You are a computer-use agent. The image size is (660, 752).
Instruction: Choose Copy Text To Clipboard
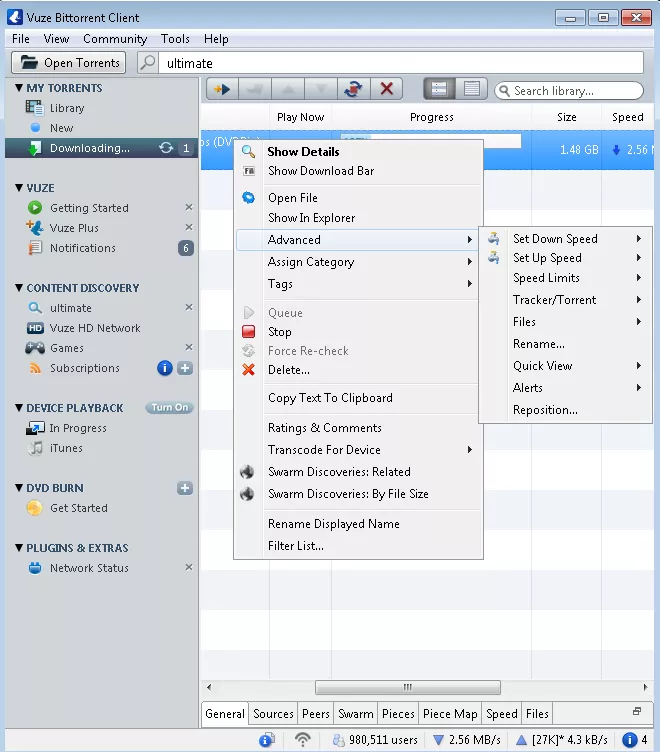pyautogui.click(x=358, y=398)
